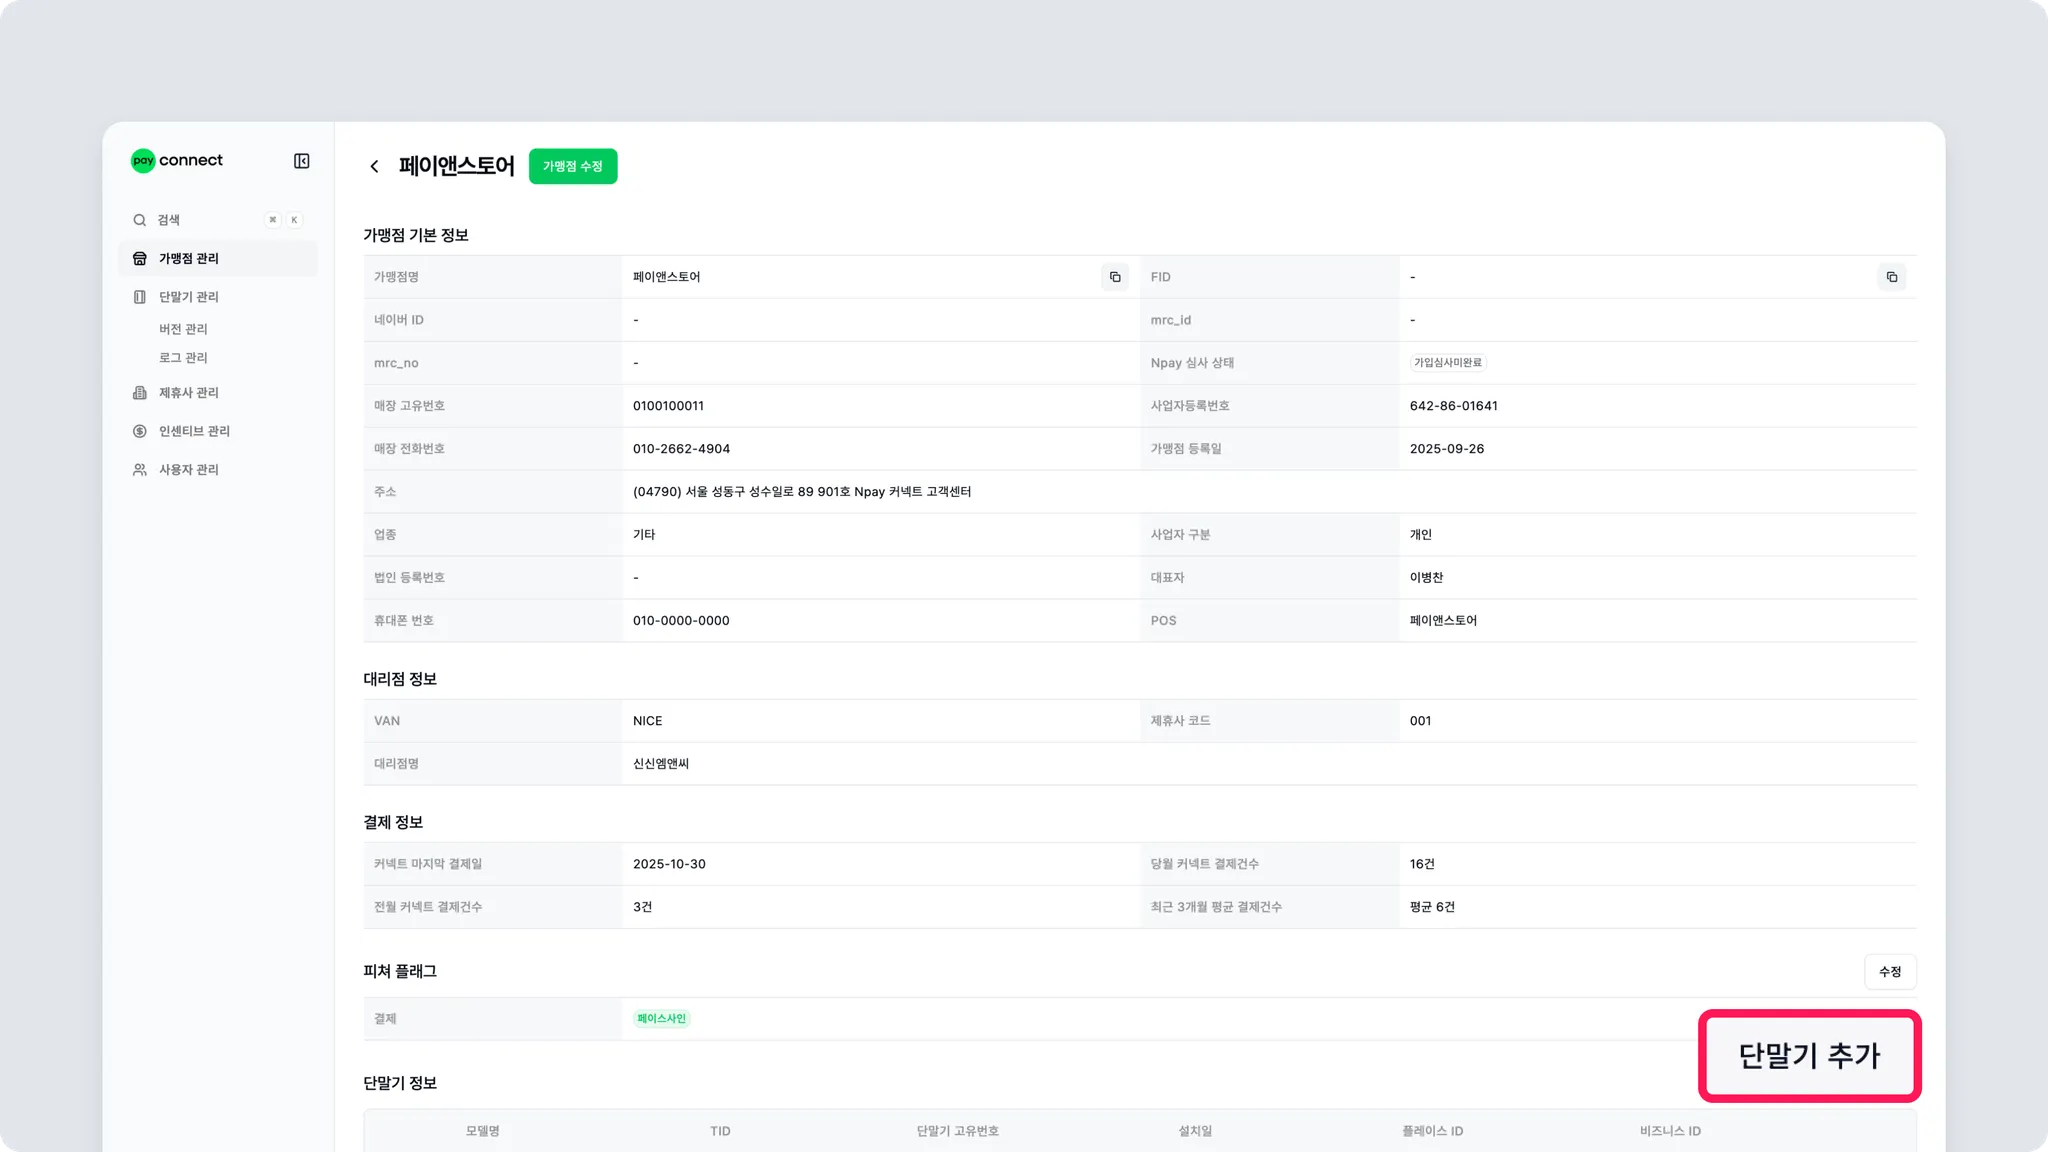Collapse the sidebar panel icon
Image resolution: width=2048 pixels, height=1152 pixels.
click(x=301, y=161)
